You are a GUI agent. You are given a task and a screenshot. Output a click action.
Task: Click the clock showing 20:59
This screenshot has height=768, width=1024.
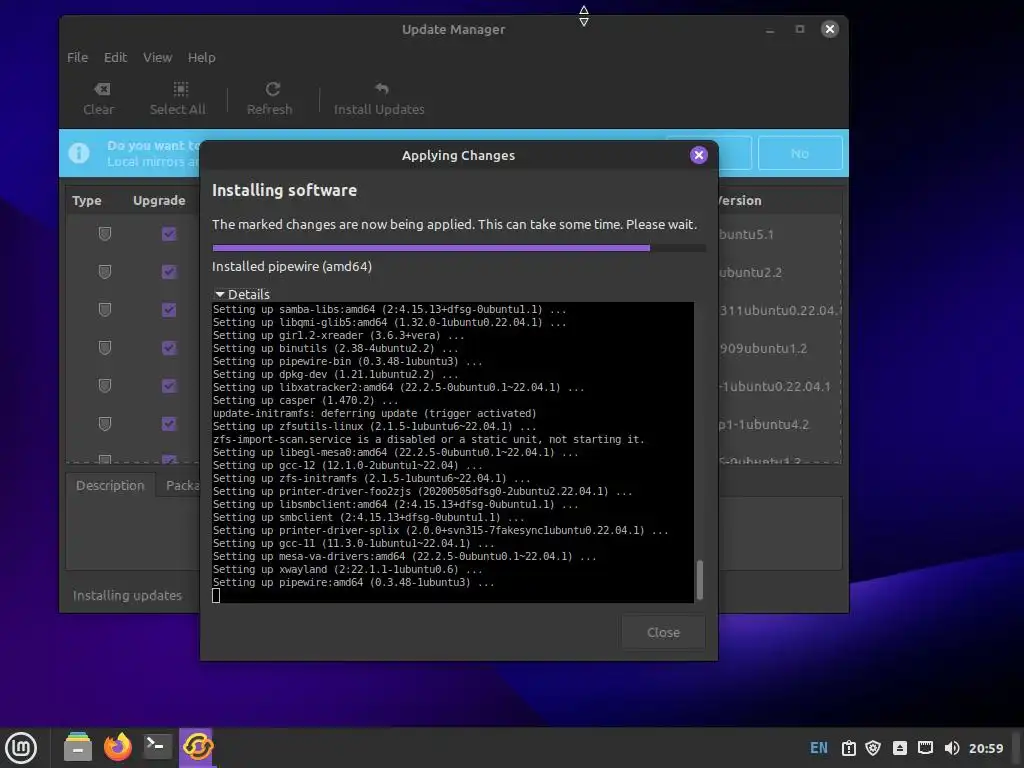click(986, 748)
